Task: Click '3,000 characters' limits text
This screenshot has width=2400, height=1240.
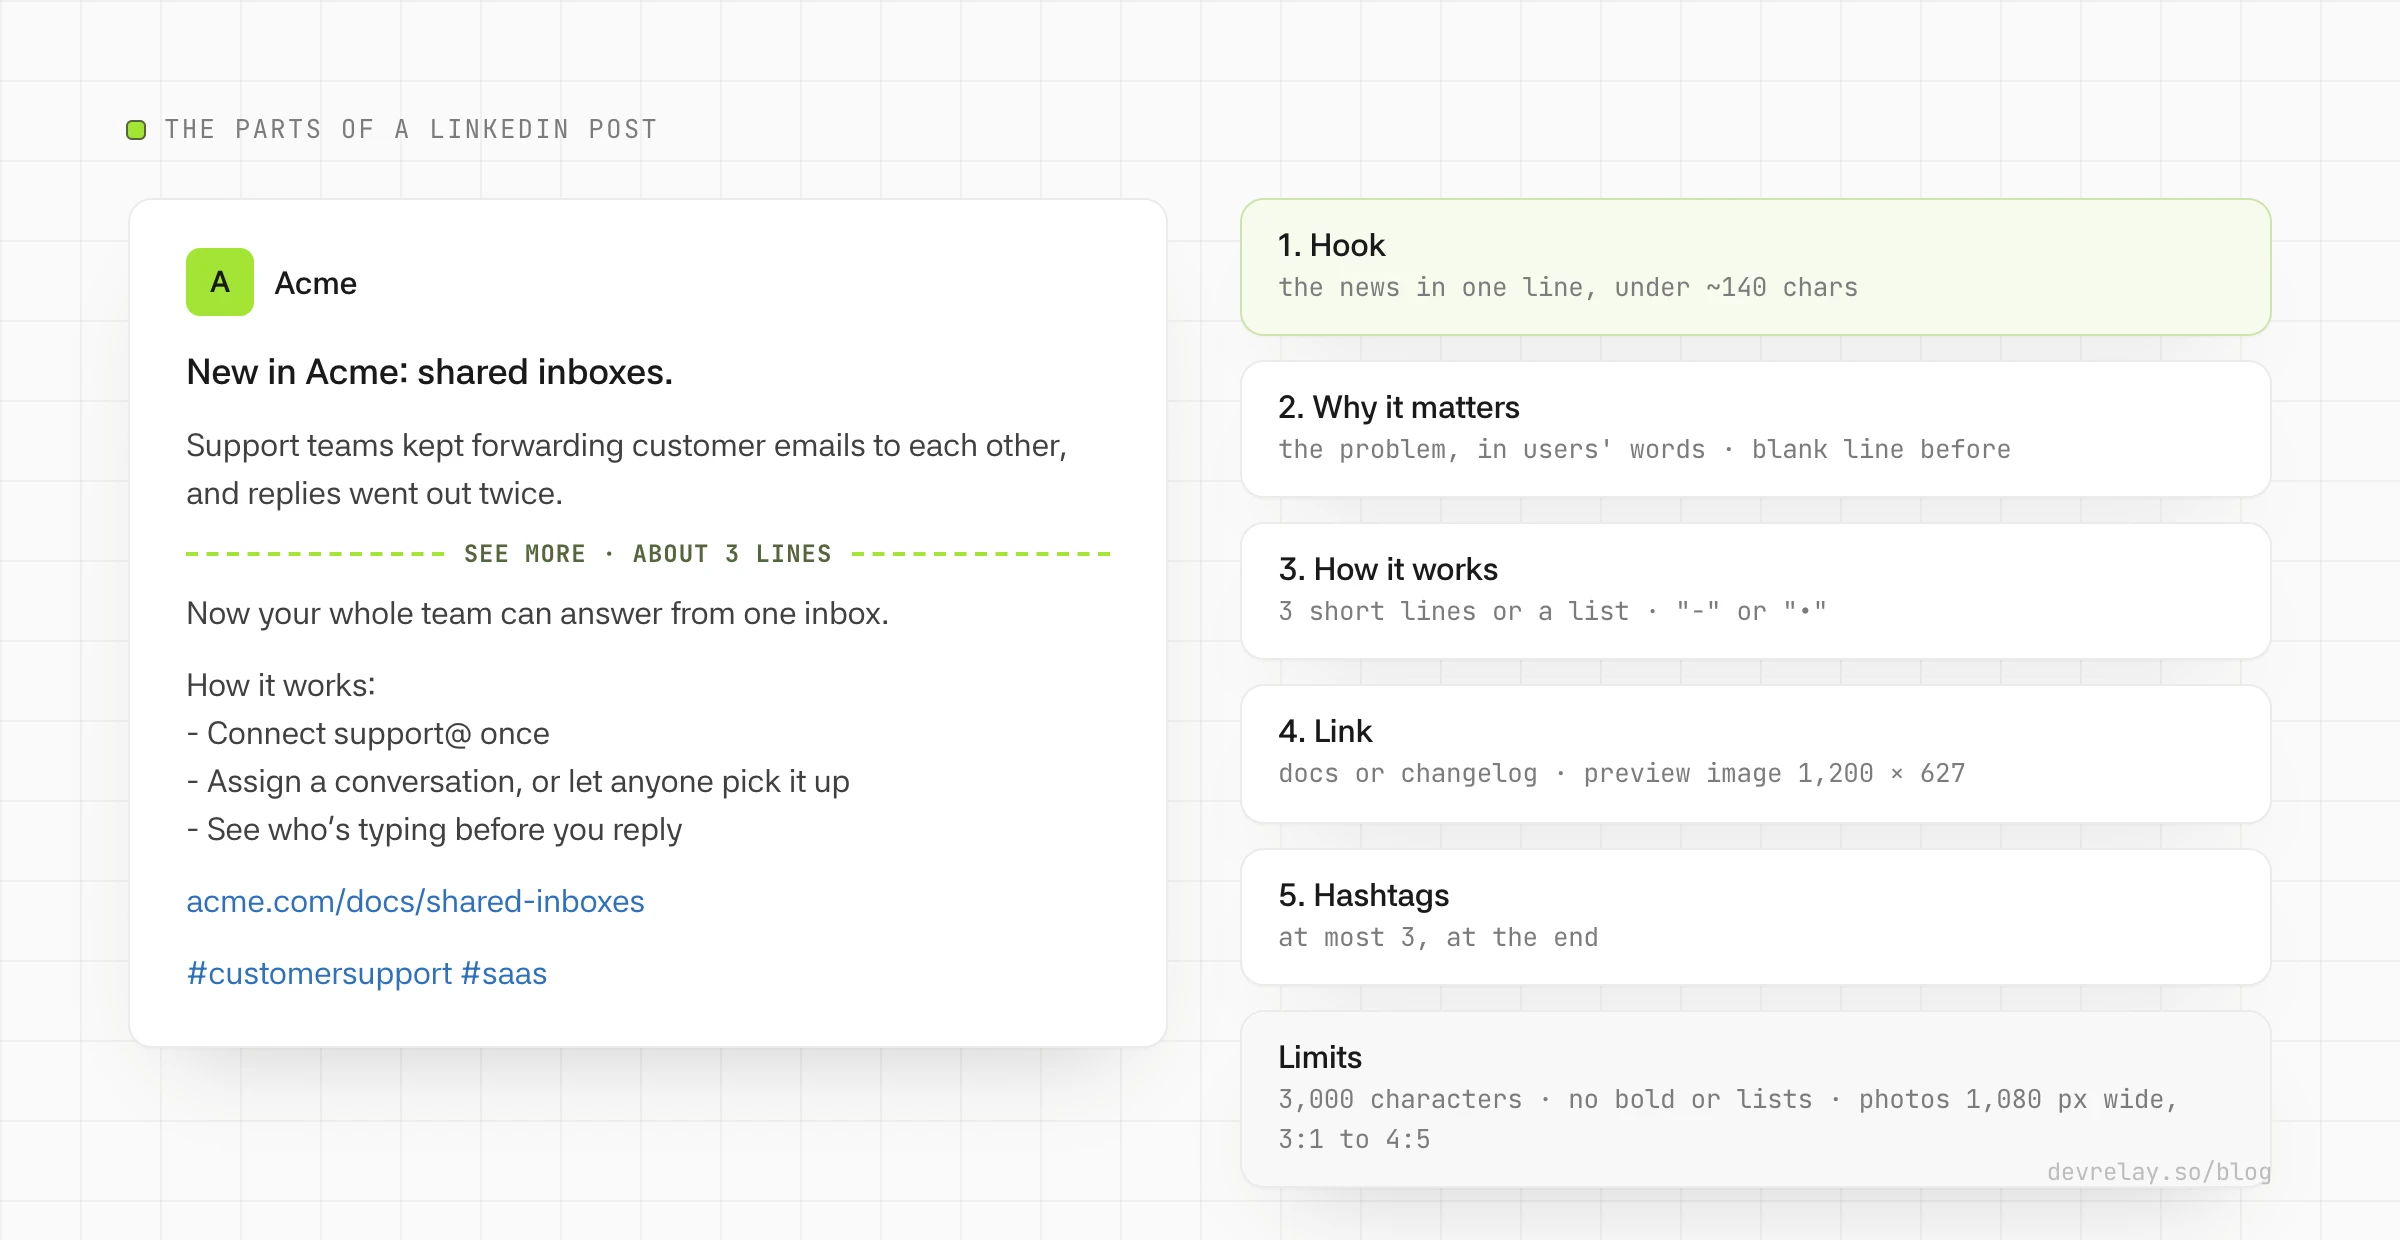Action: [1728, 1119]
